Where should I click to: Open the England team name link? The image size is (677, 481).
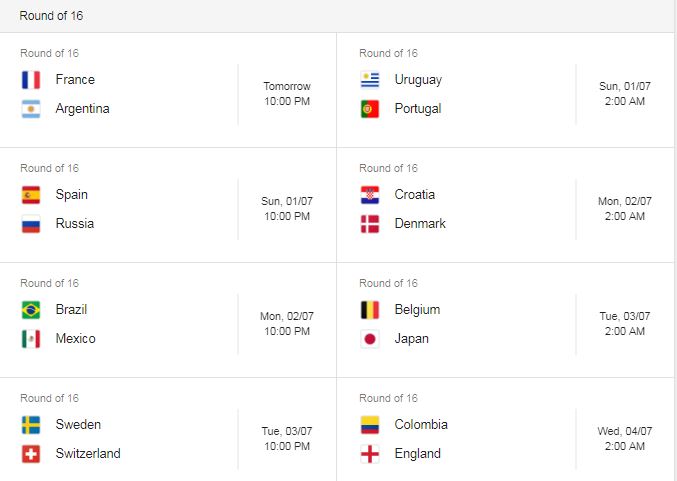(418, 453)
